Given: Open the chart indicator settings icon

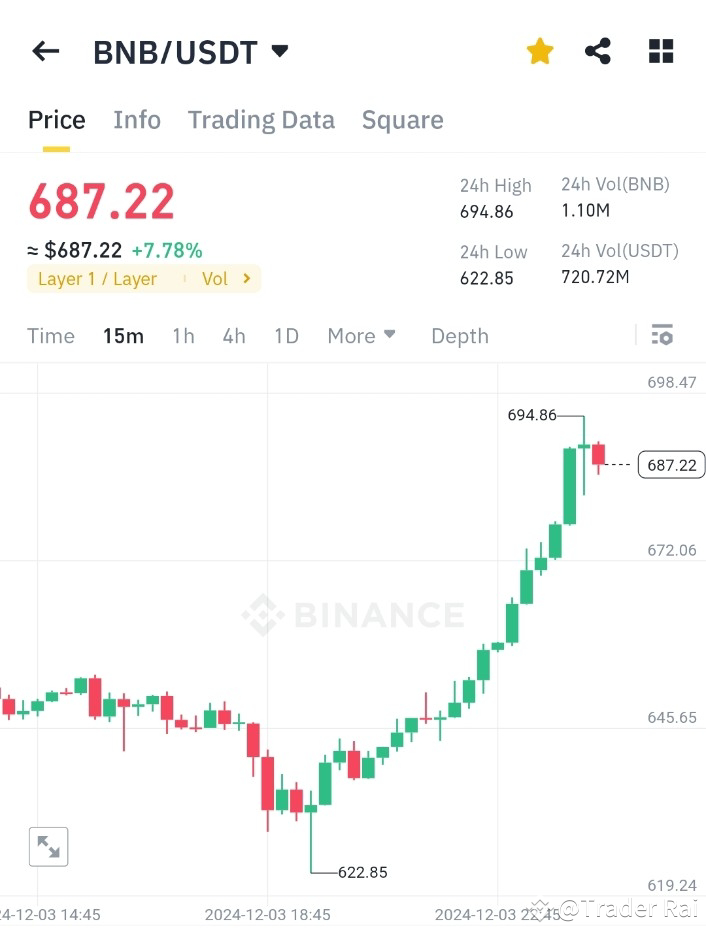Looking at the screenshot, I should pyautogui.click(x=662, y=335).
